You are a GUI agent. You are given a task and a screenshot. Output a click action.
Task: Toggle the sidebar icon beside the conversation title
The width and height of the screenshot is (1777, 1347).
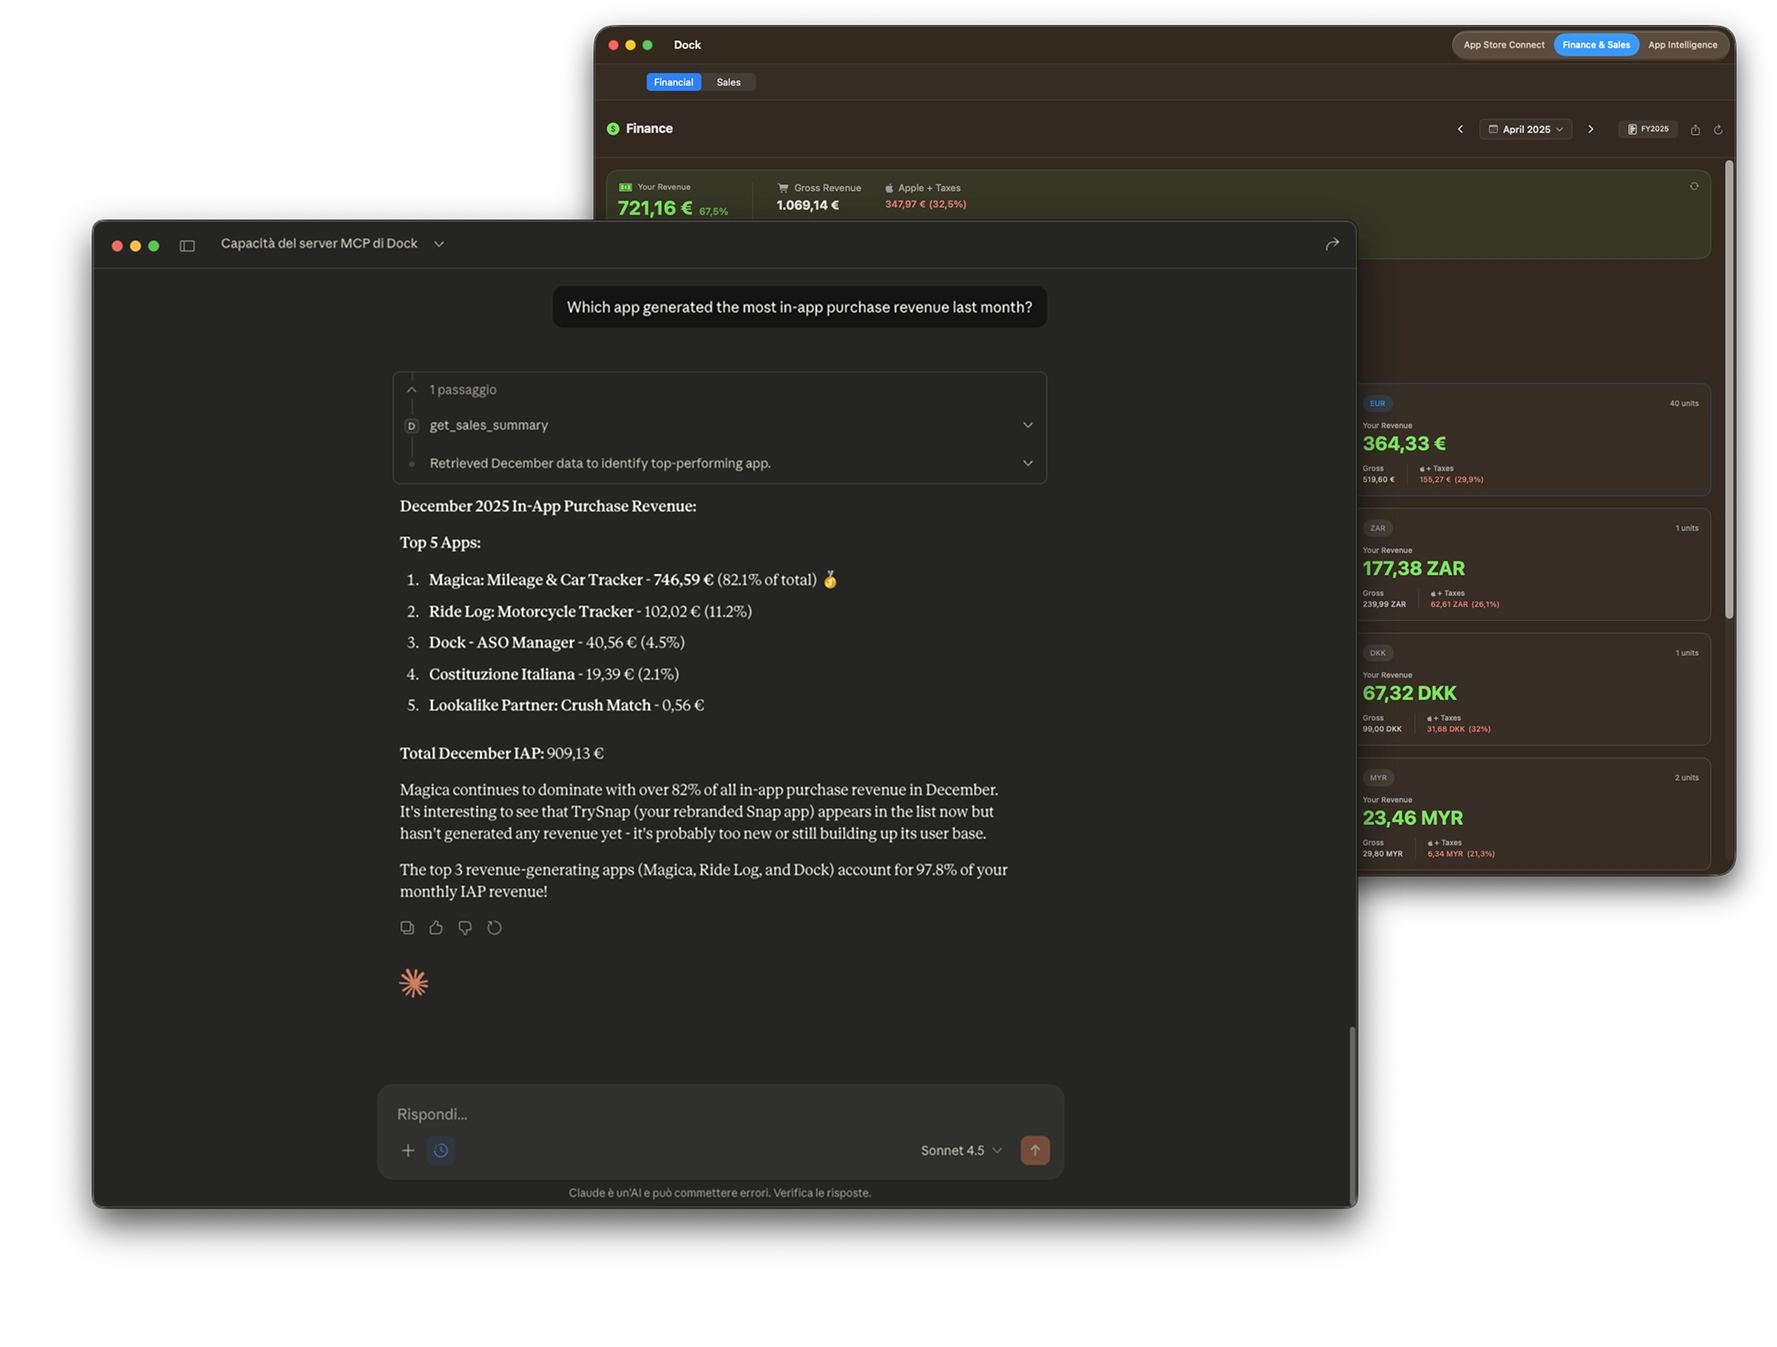click(x=186, y=243)
